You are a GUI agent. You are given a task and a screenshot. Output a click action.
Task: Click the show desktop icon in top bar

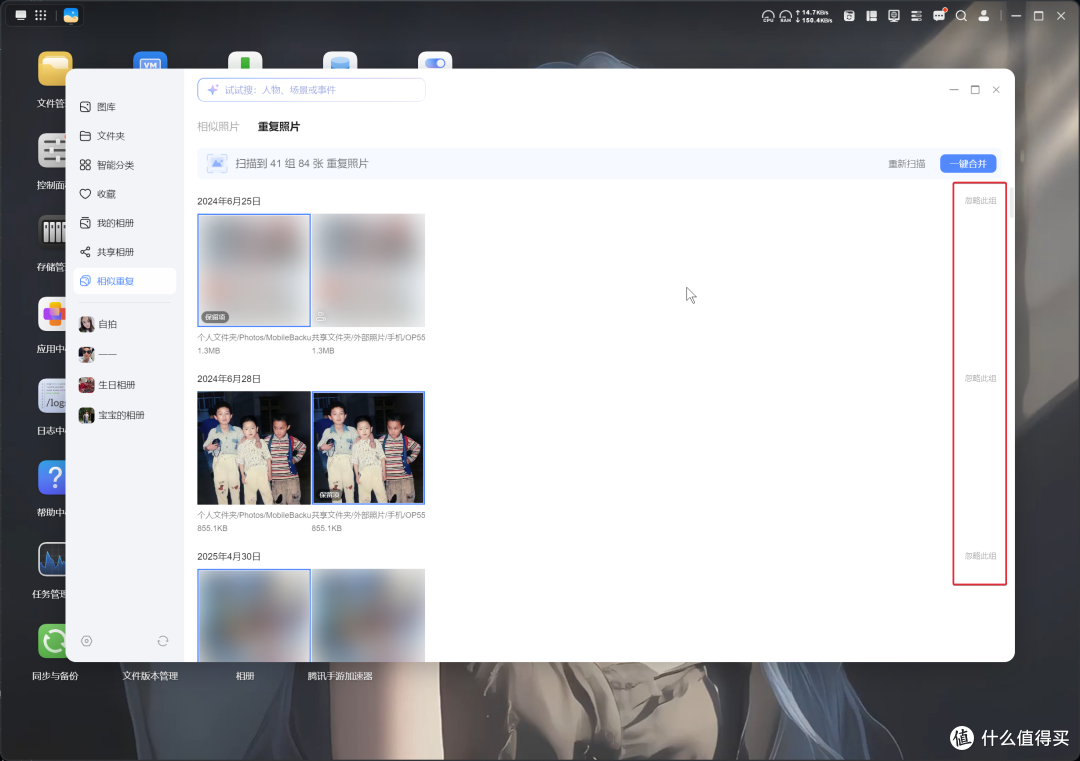(x=21, y=15)
